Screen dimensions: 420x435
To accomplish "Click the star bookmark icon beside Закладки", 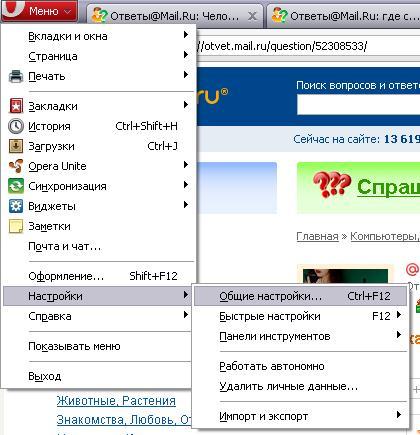I will pyautogui.click(x=16, y=106).
